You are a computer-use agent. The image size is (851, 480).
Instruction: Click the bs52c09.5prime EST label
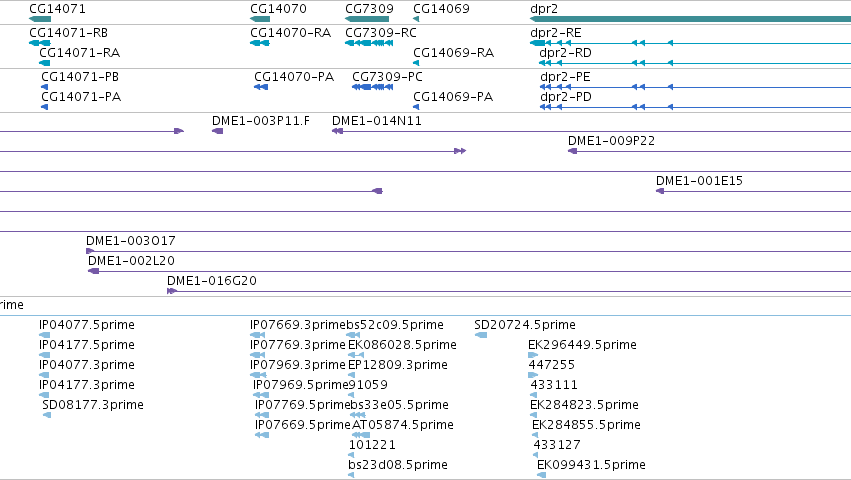tap(395, 325)
